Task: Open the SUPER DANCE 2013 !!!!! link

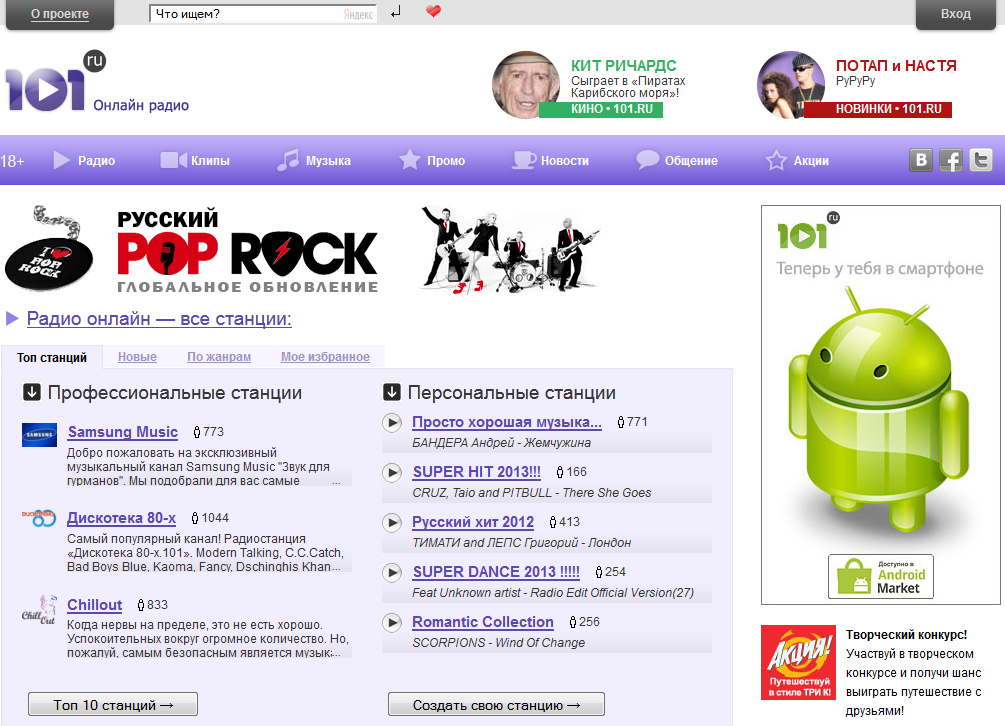Action: pos(496,572)
